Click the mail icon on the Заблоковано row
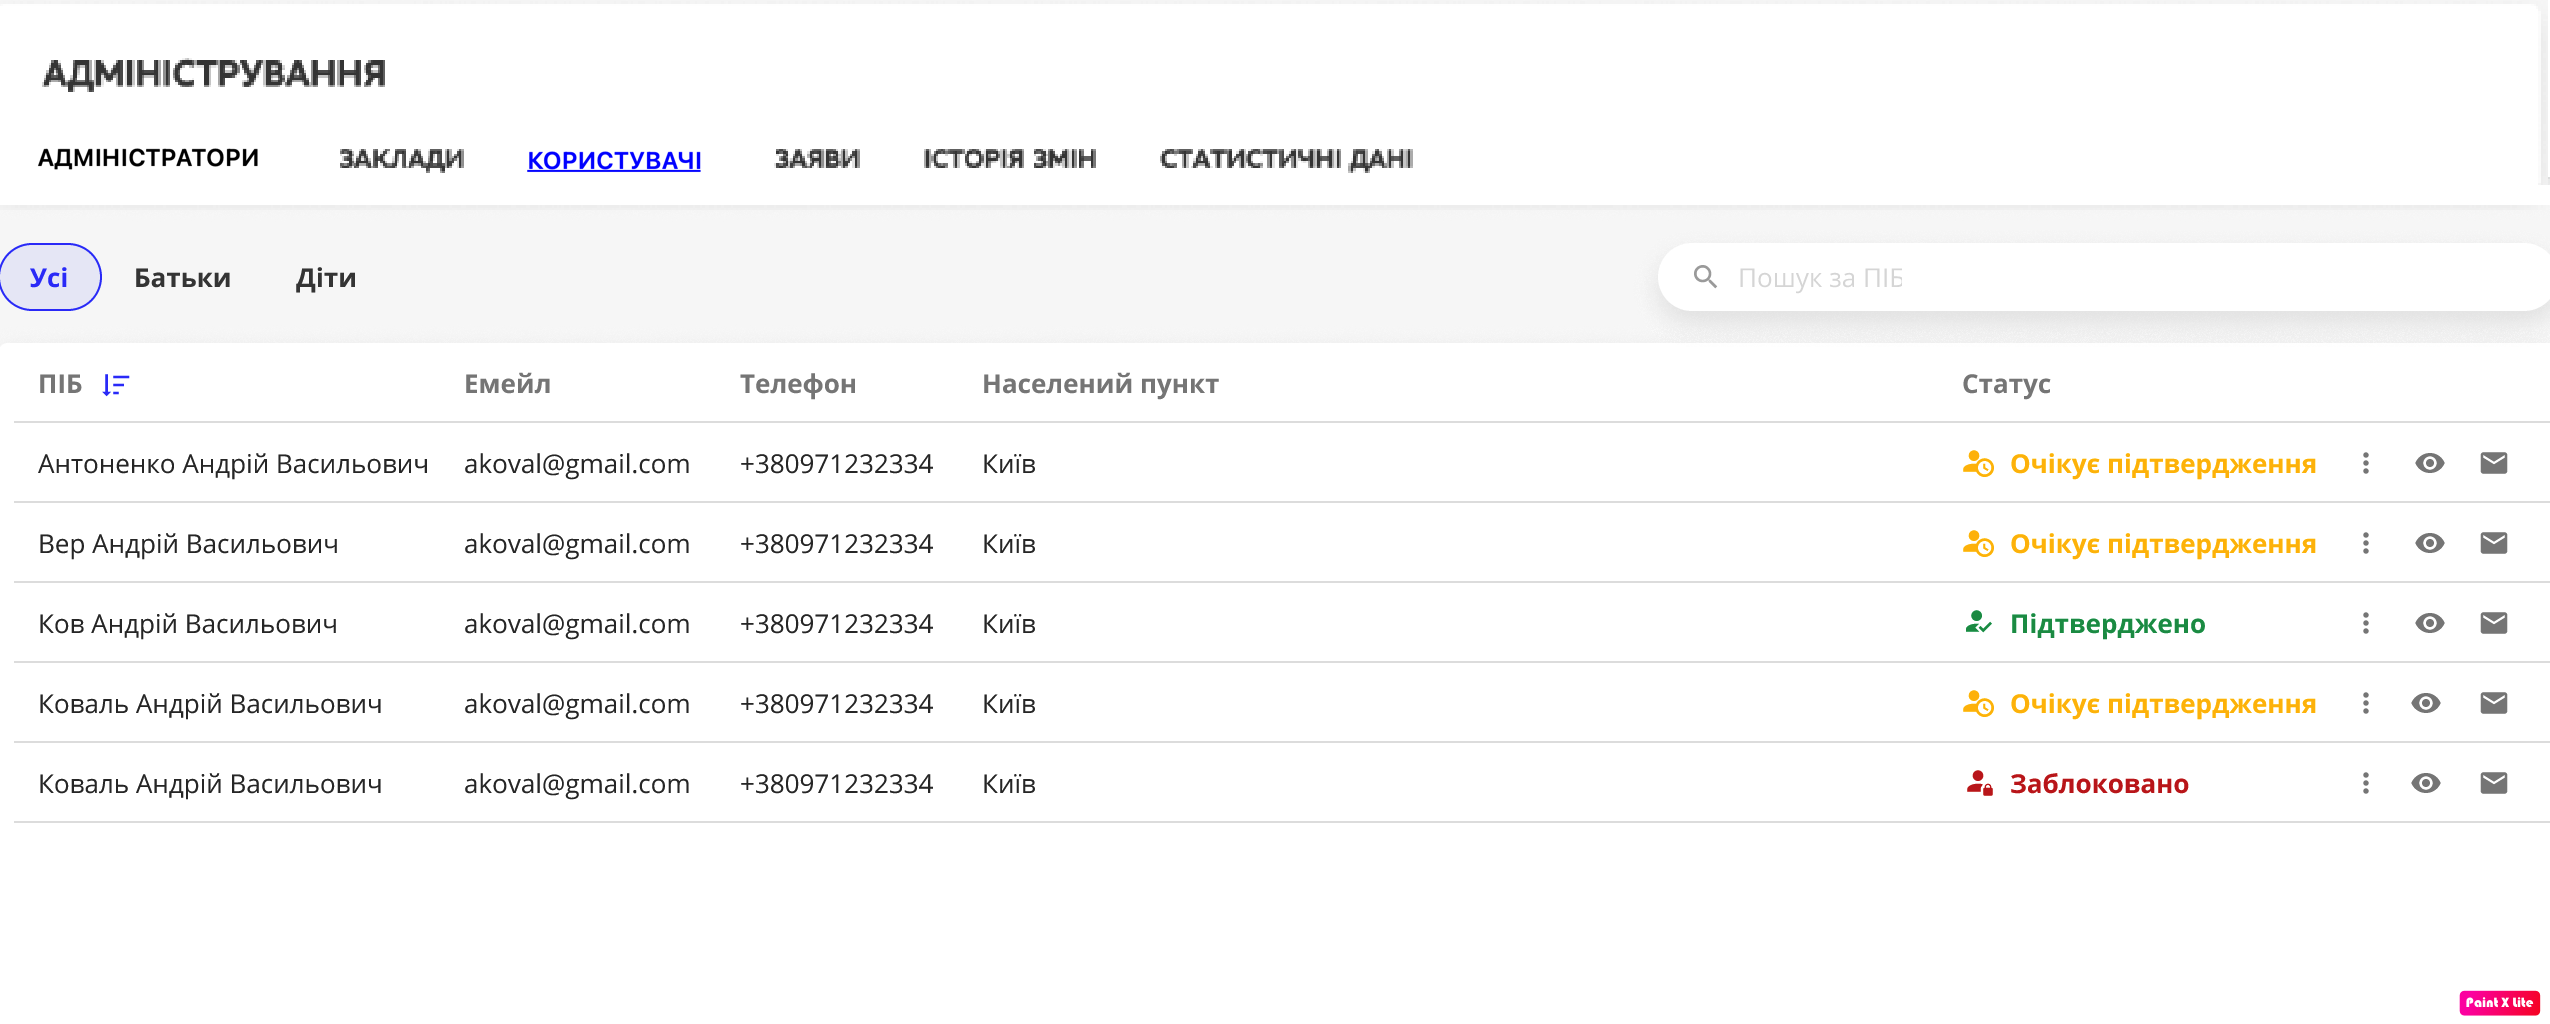This screenshot has width=2550, height=1024. [2493, 782]
